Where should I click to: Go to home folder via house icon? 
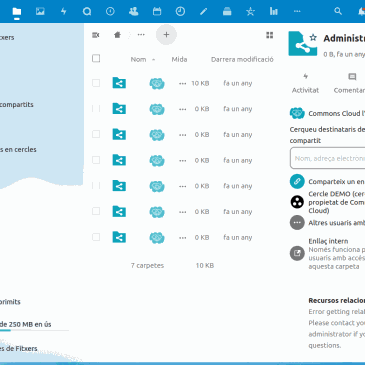tap(117, 35)
